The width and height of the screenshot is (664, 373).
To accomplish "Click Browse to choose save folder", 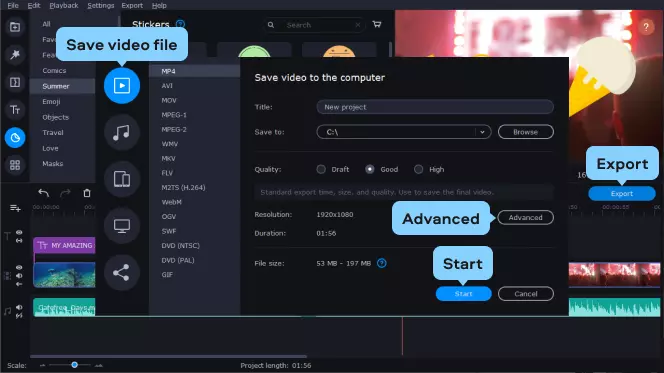I will 526,132.
